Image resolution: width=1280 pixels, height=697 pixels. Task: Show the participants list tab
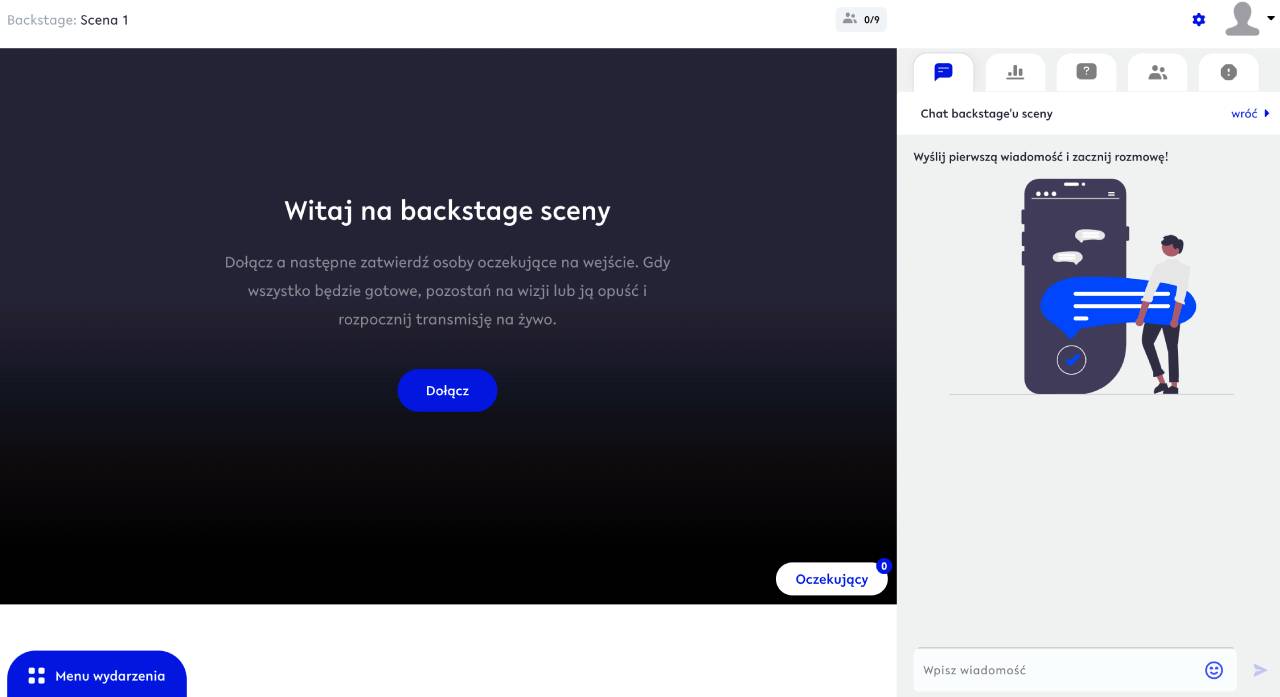1158,72
